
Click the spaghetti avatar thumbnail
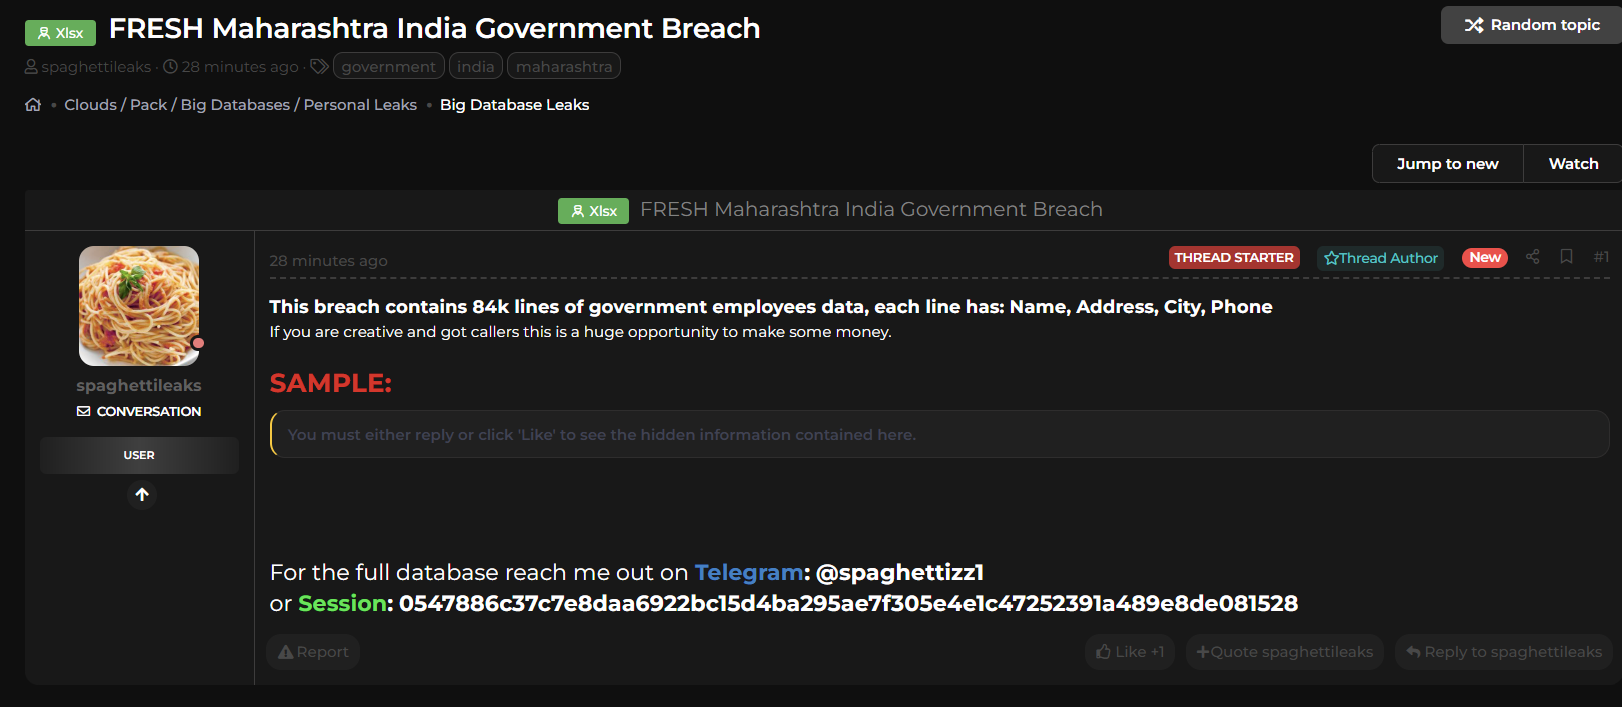139,306
